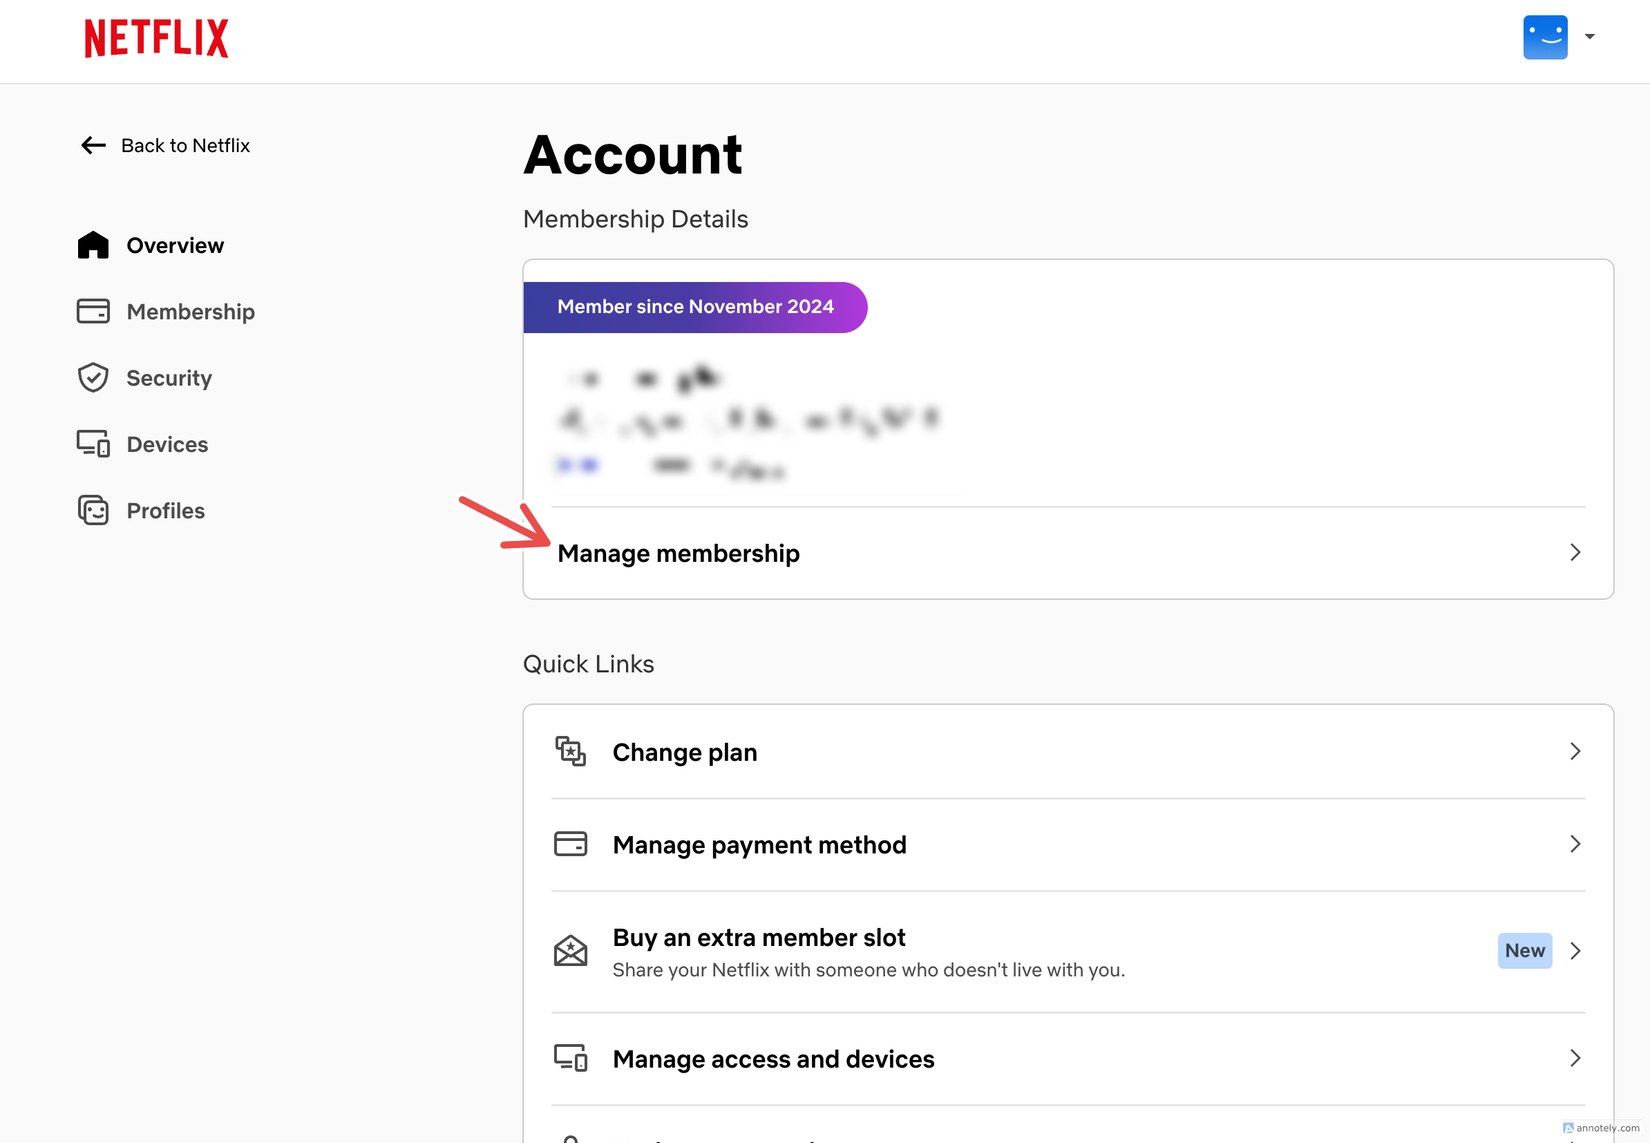The width and height of the screenshot is (1650, 1143).
Task: Select the devices icon in the sidebar
Action: 93,443
